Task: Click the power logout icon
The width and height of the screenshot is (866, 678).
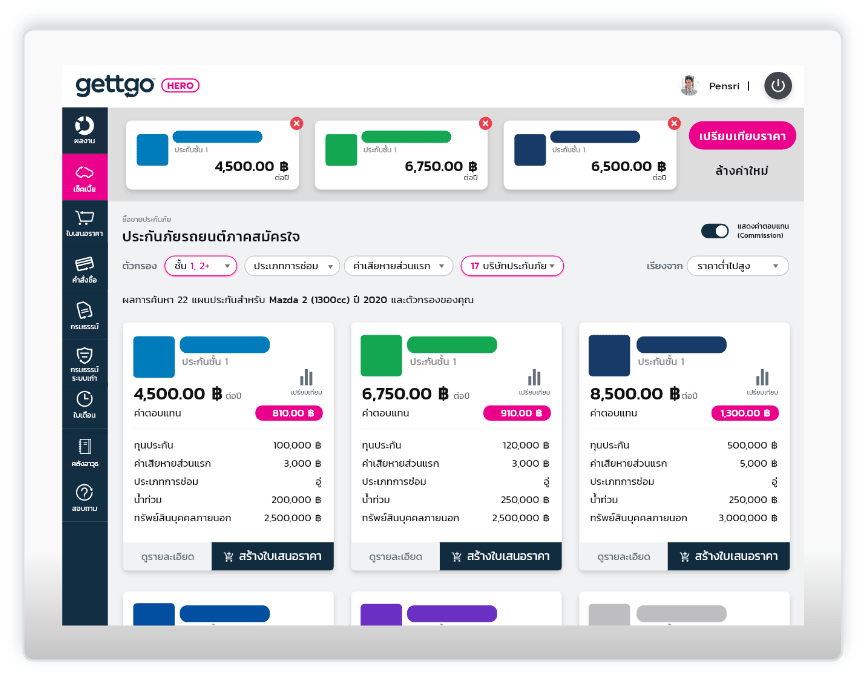Action: (778, 86)
